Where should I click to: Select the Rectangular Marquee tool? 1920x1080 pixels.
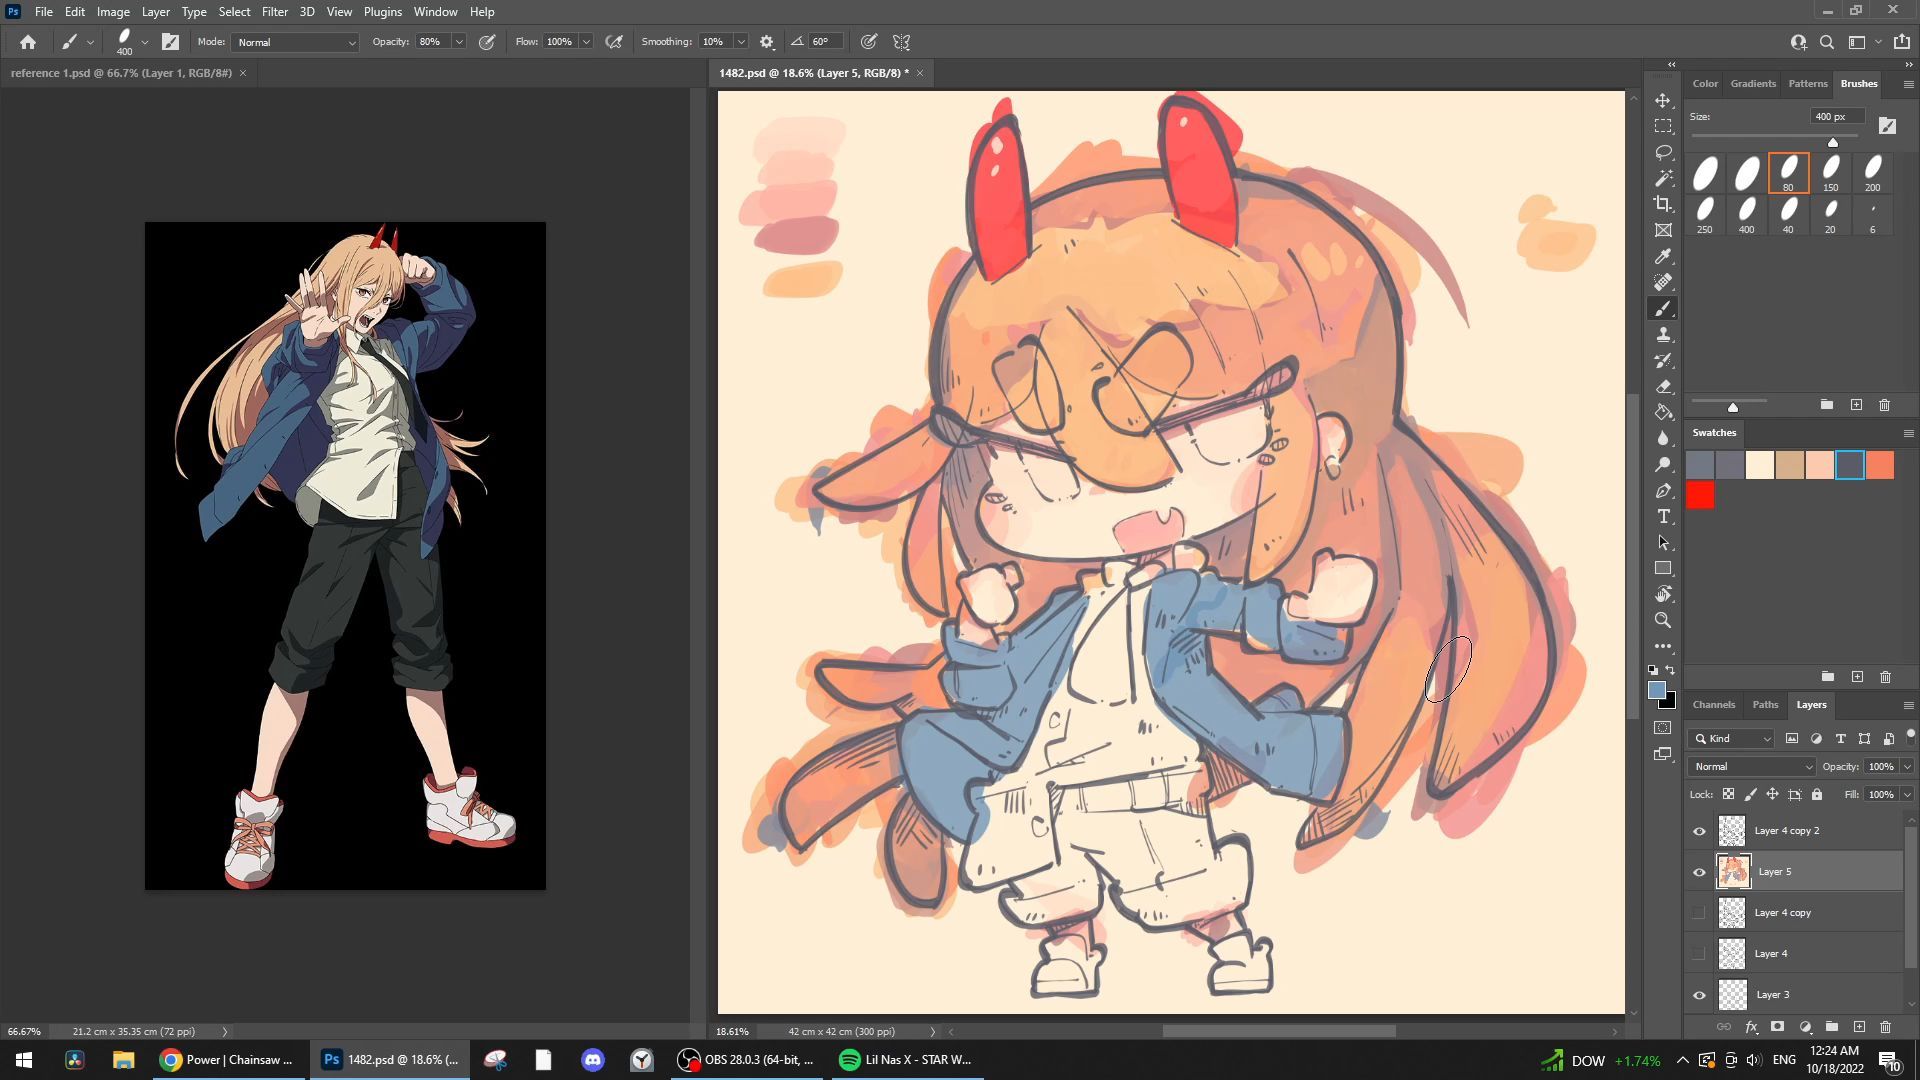point(1663,127)
